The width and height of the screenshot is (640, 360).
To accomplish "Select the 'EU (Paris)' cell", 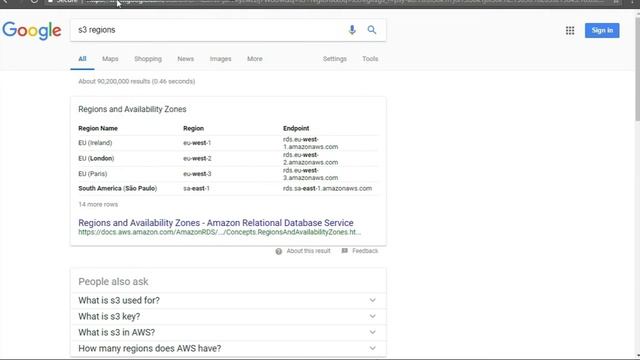I will coord(93,174).
